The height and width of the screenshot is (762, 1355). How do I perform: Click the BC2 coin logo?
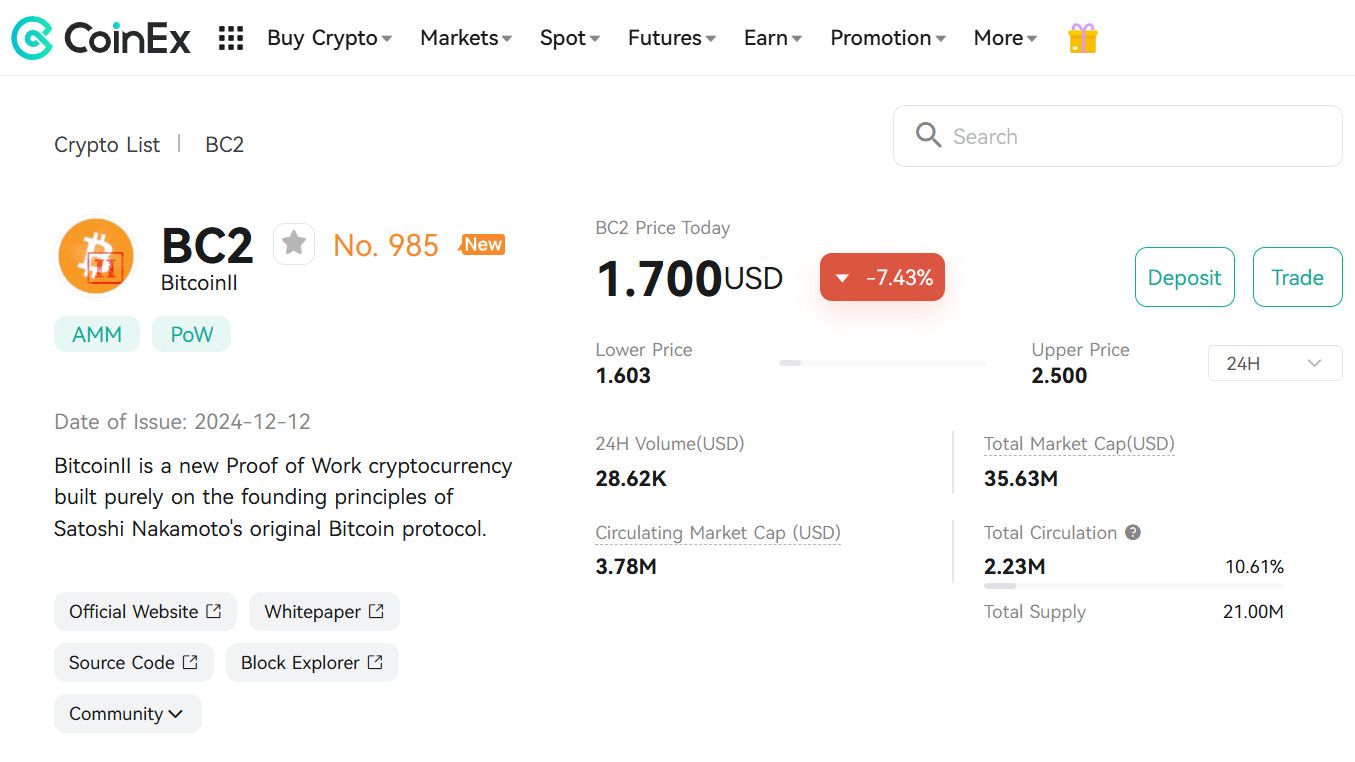(96, 255)
